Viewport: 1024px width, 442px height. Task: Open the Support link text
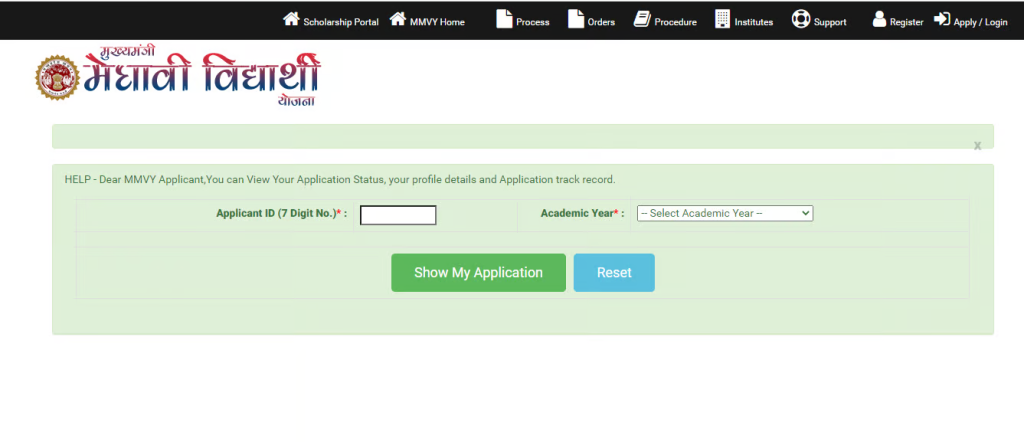pos(830,22)
